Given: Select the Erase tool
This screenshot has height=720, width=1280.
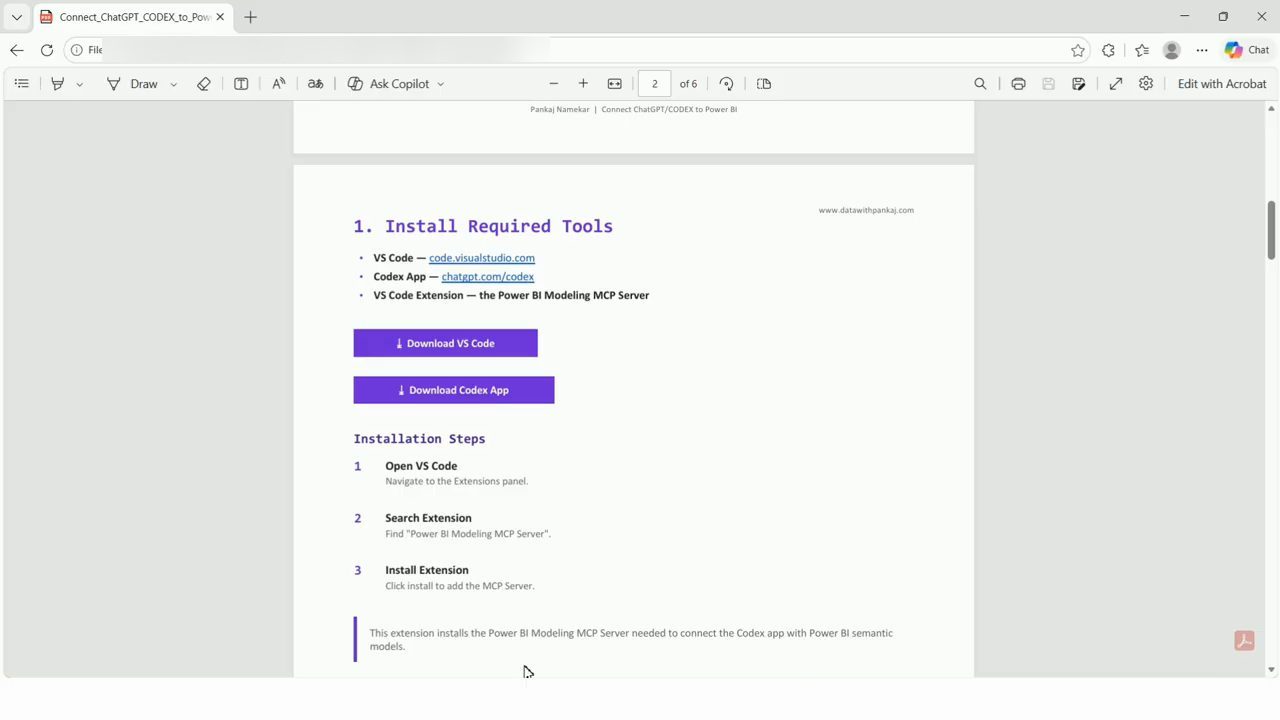Looking at the screenshot, I should click(204, 84).
